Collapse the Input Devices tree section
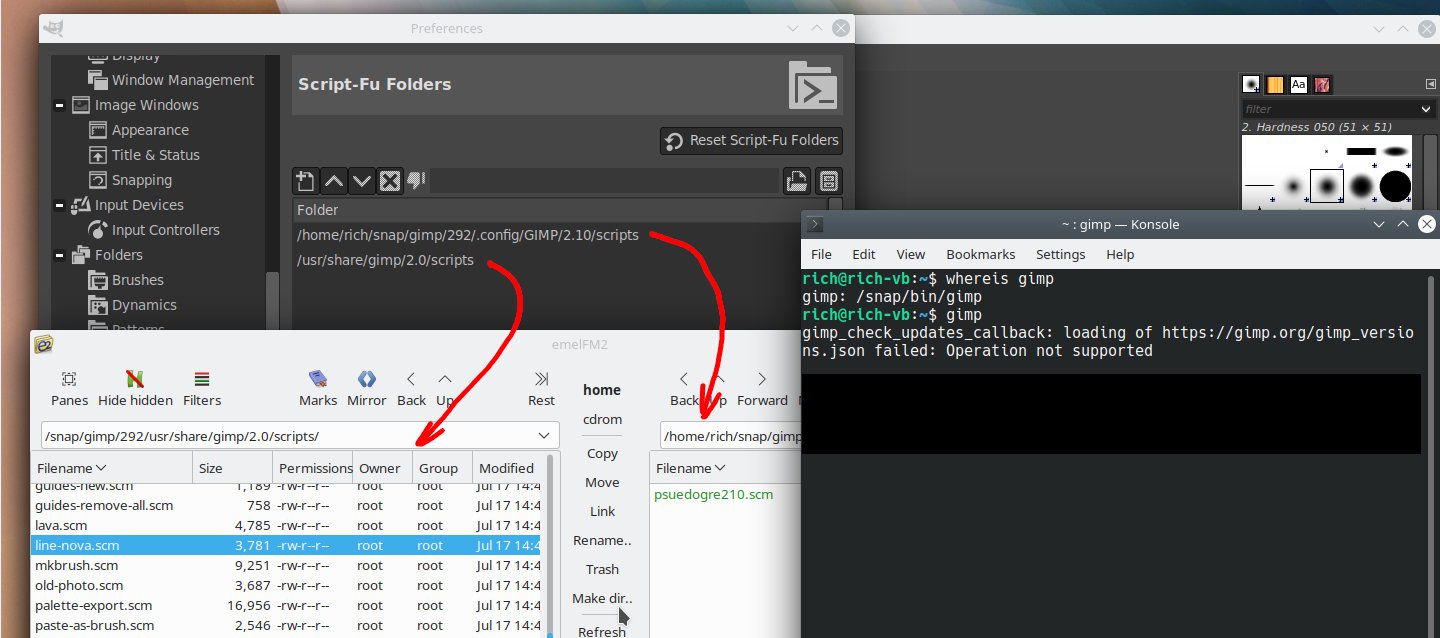This screenshot has height=638, width=1440. pos(60,205)
